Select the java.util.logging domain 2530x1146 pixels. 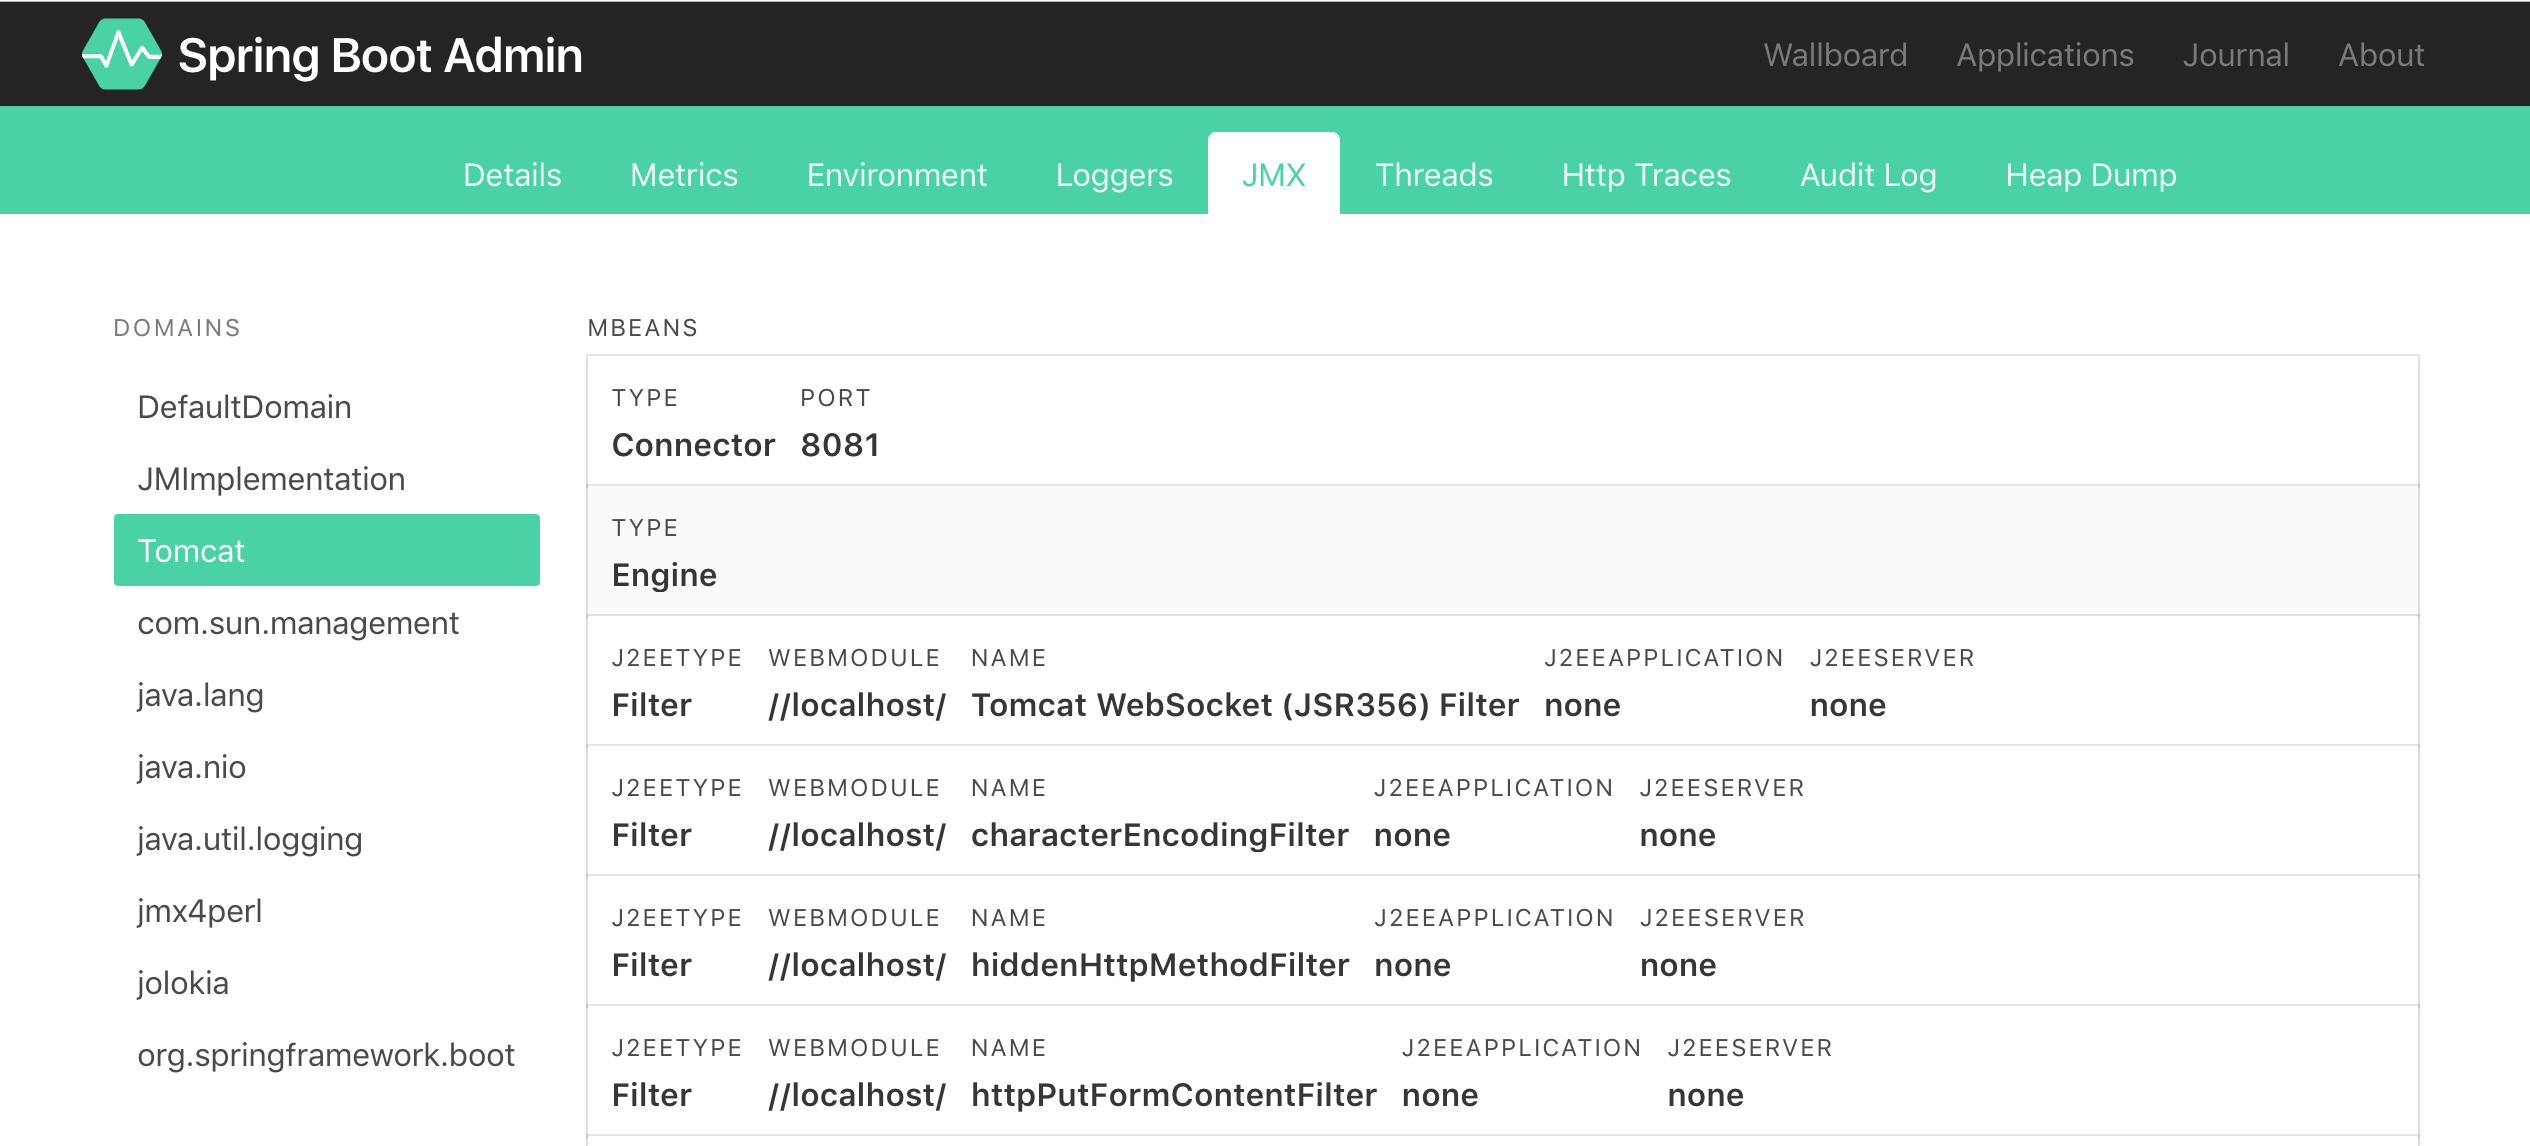(327, 839)
